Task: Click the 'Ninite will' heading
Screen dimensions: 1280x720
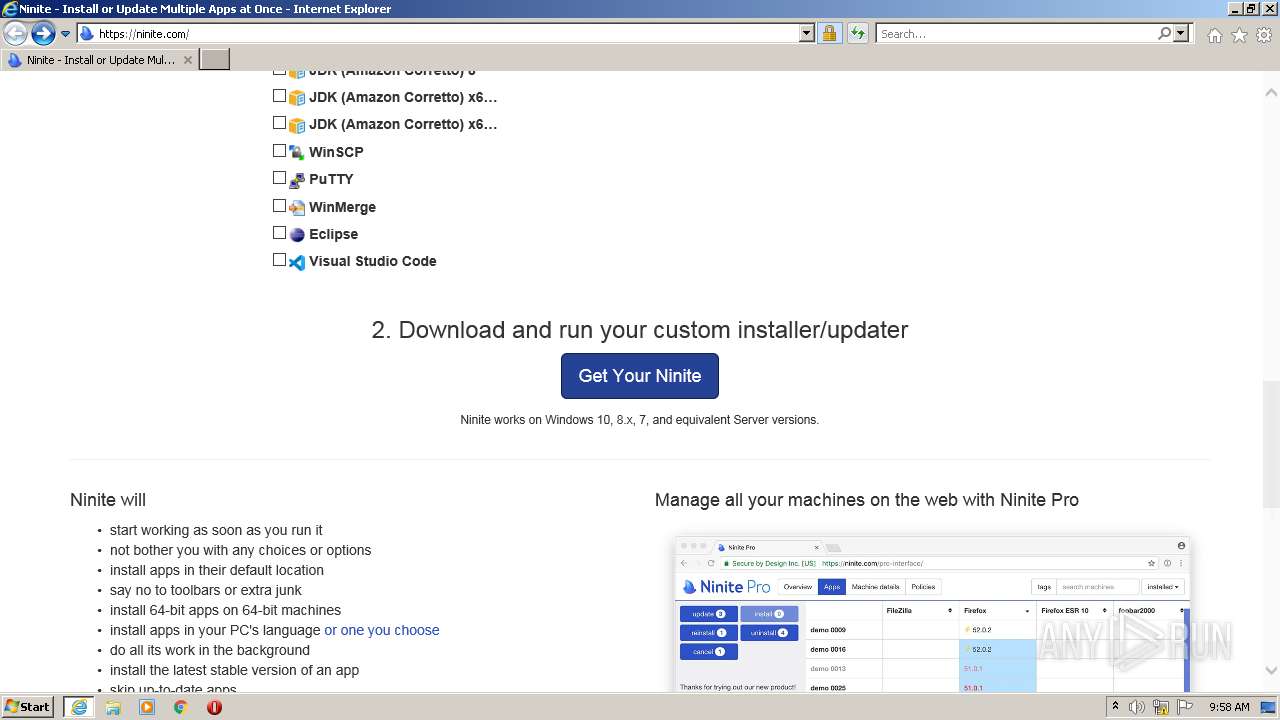Action: (x=108, y=500)
